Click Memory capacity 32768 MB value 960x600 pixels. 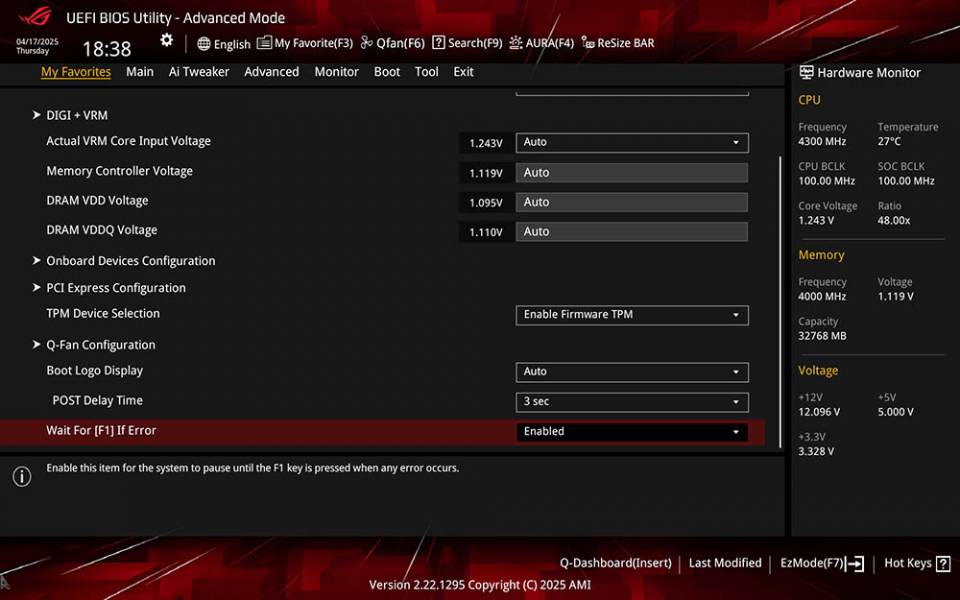822,336
